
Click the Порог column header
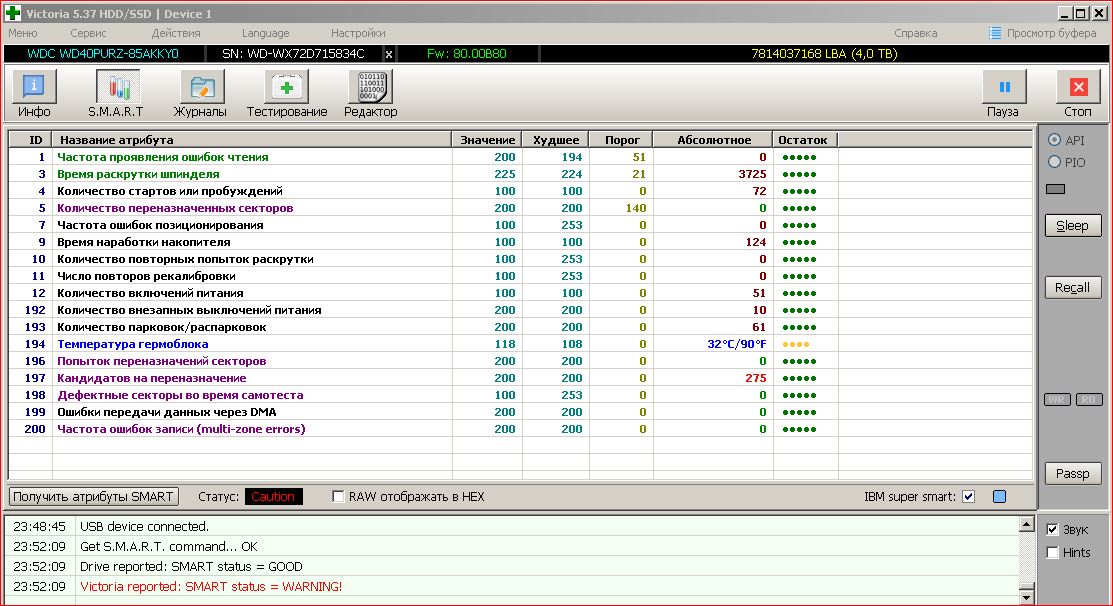pos(621,140)
